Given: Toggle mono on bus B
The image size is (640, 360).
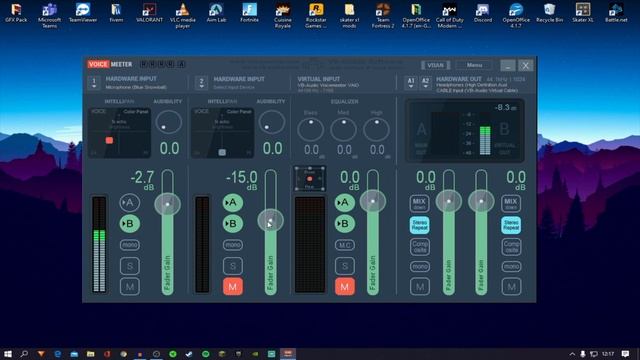Looking at the screenshot, I should pos(511,267).
